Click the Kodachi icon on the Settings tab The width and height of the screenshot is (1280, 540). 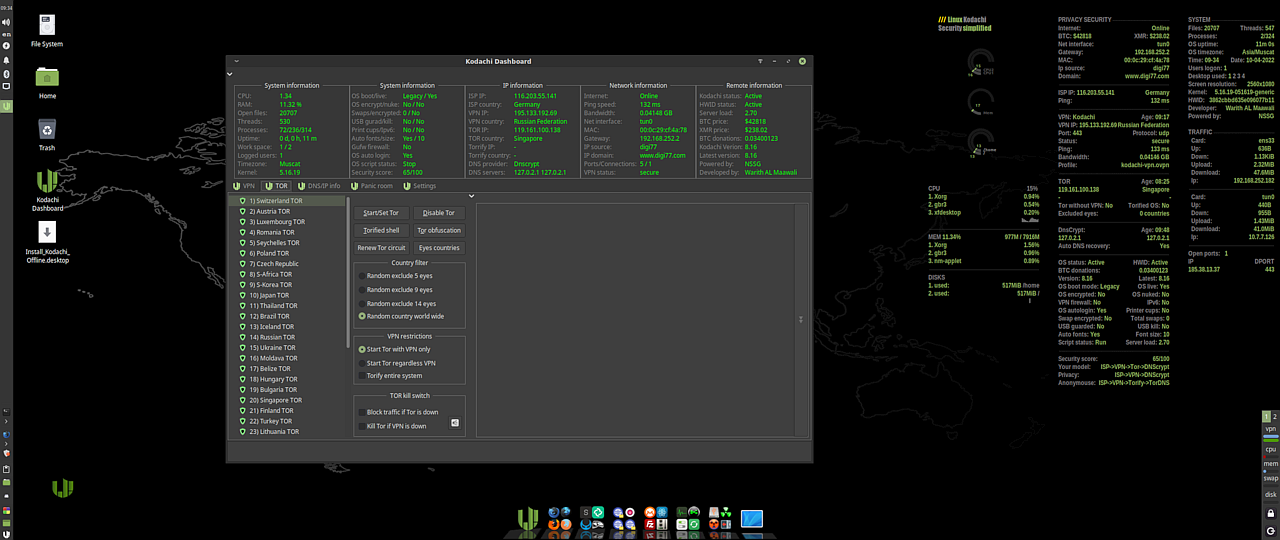click(x=407, y=186)
